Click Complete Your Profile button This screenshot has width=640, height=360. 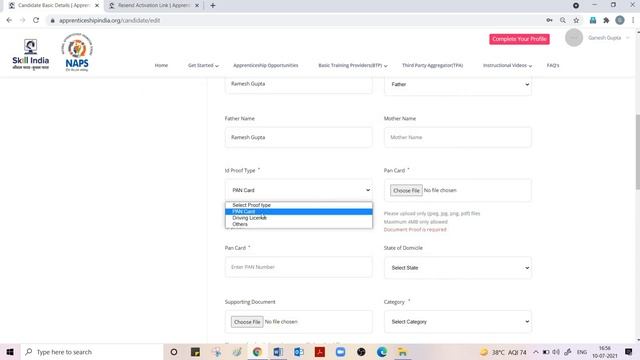click(x=519, y=39)
